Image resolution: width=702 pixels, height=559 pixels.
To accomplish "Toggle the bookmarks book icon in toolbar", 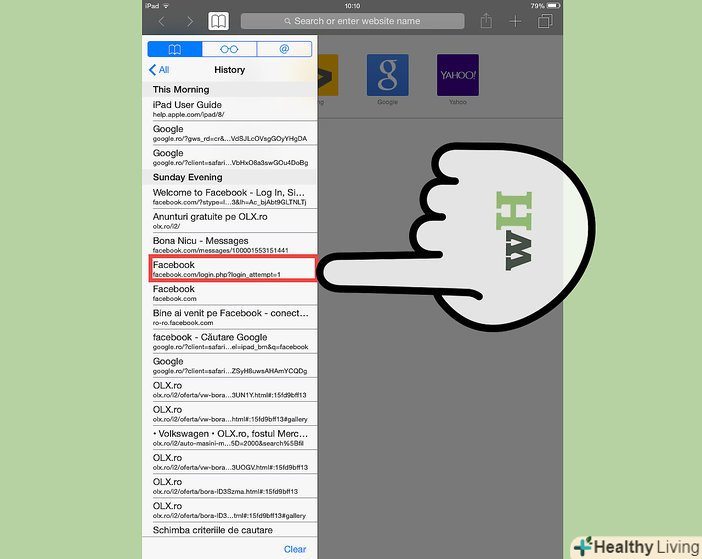I will (x=218, y=21).
